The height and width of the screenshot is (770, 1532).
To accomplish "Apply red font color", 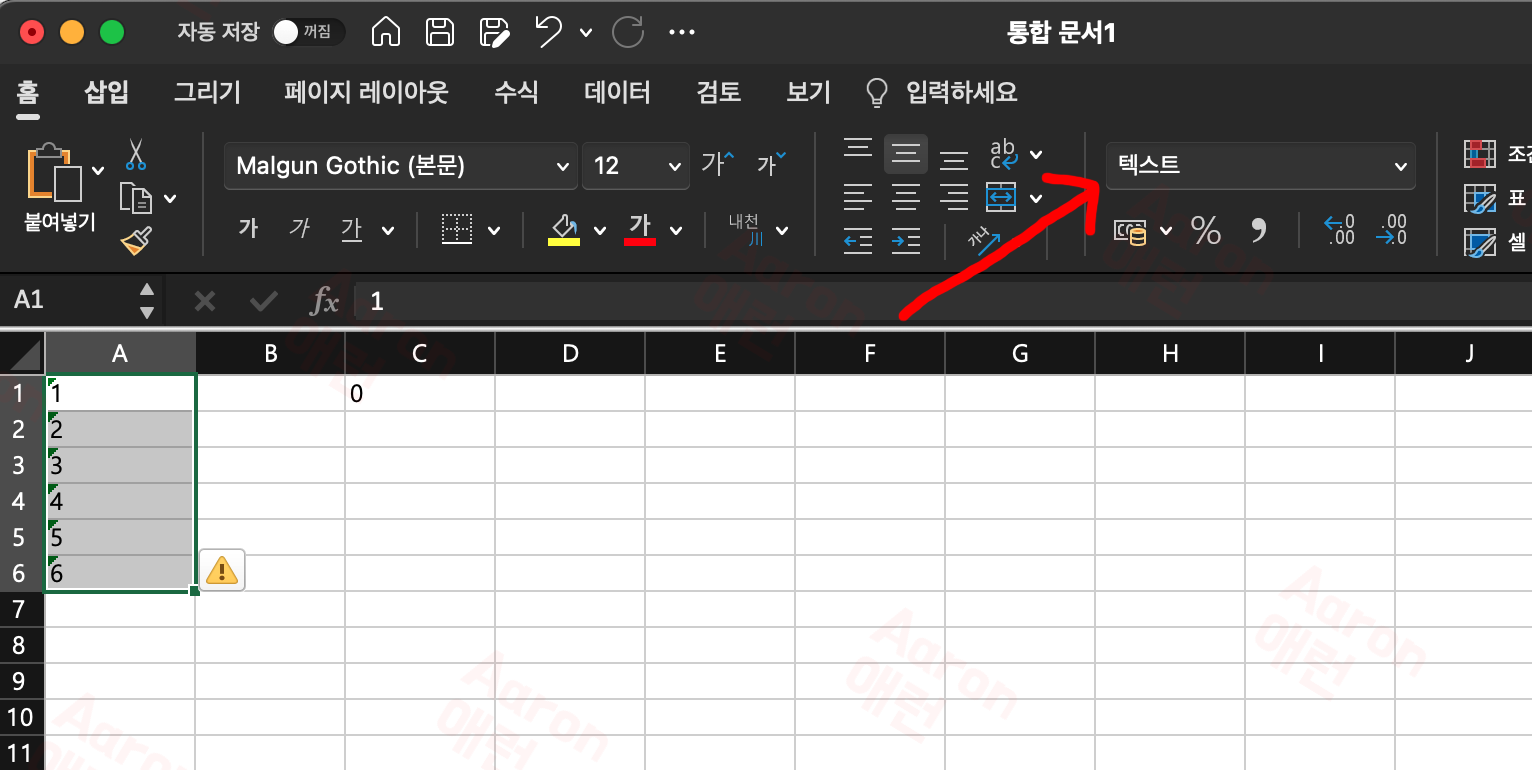I will (640, 229).
